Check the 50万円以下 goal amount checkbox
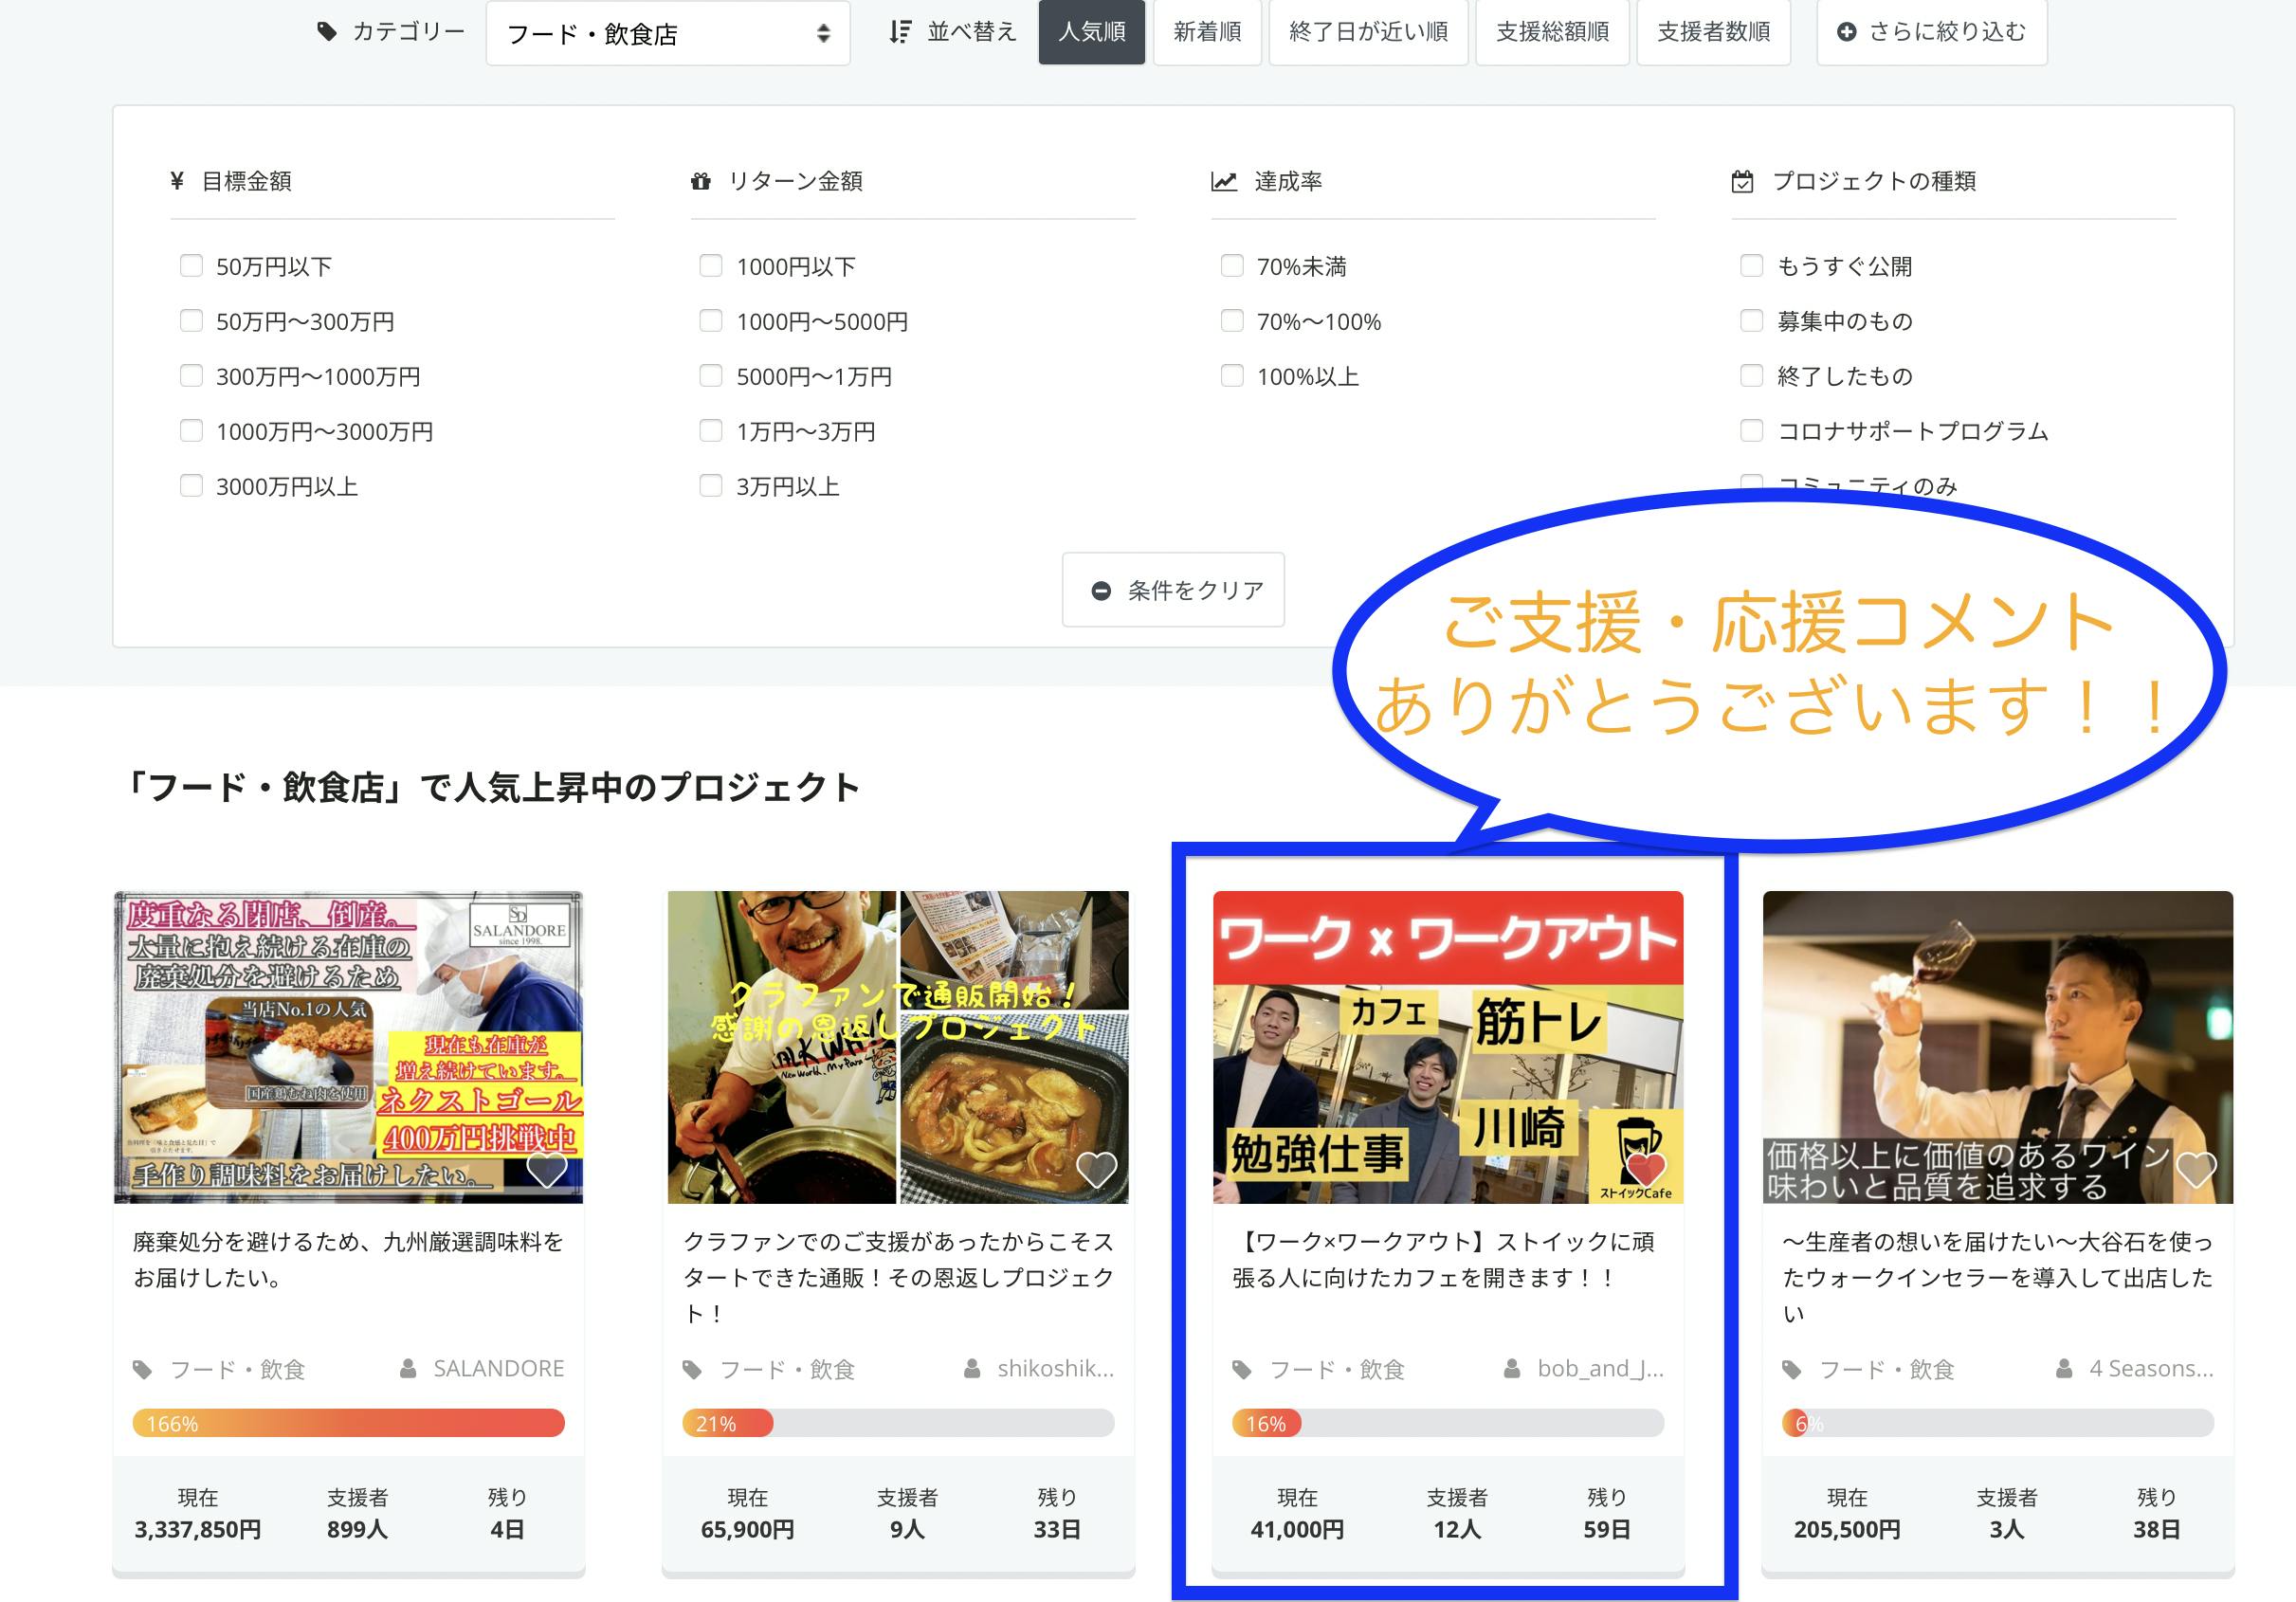Image resolution: width=2296 pixels, height=1602 pixels. (191, 266)
